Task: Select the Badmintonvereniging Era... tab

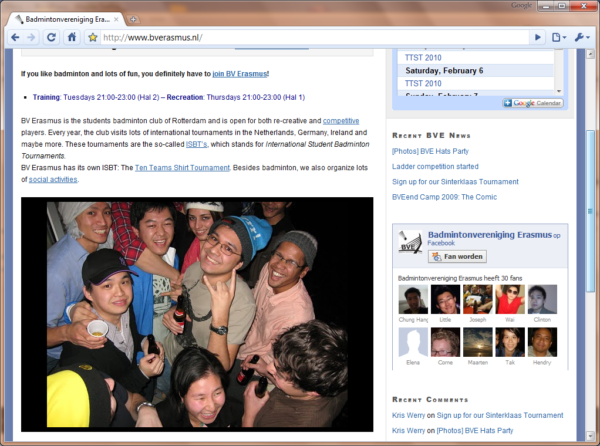Action: pos(65,20)
